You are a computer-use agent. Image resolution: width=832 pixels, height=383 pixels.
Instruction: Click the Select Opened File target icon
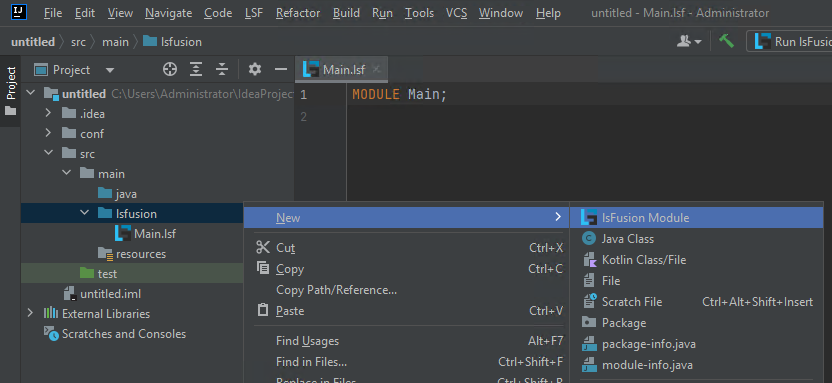tap(170, 69)
